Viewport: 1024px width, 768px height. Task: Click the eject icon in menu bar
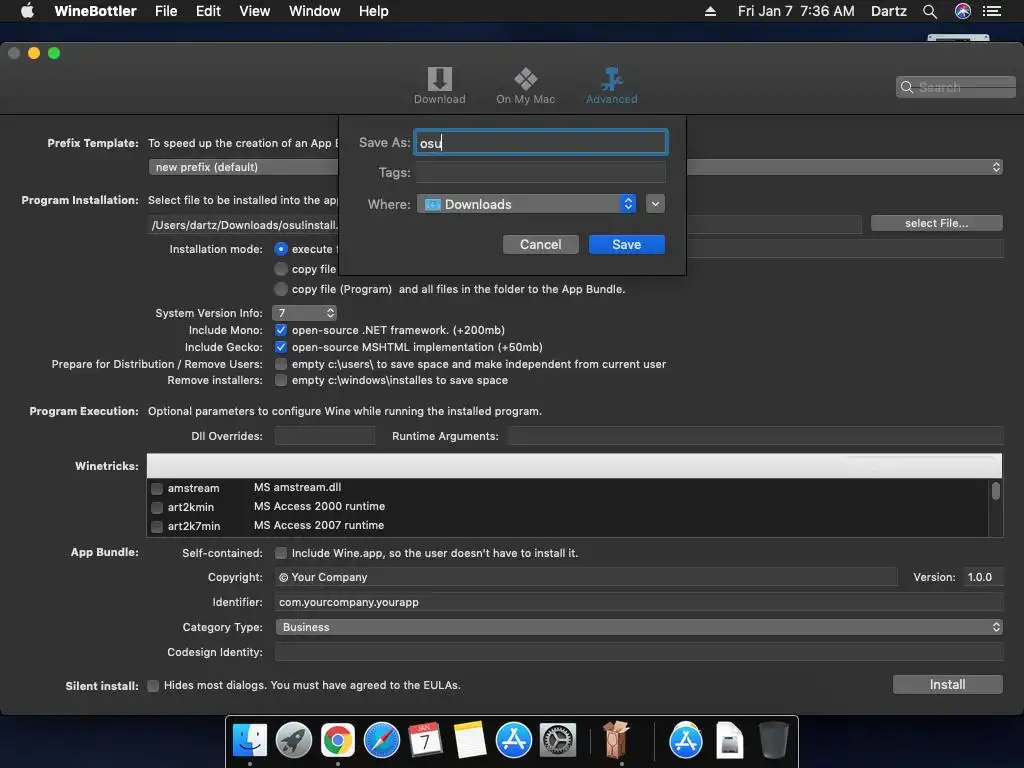coord(711,11)
